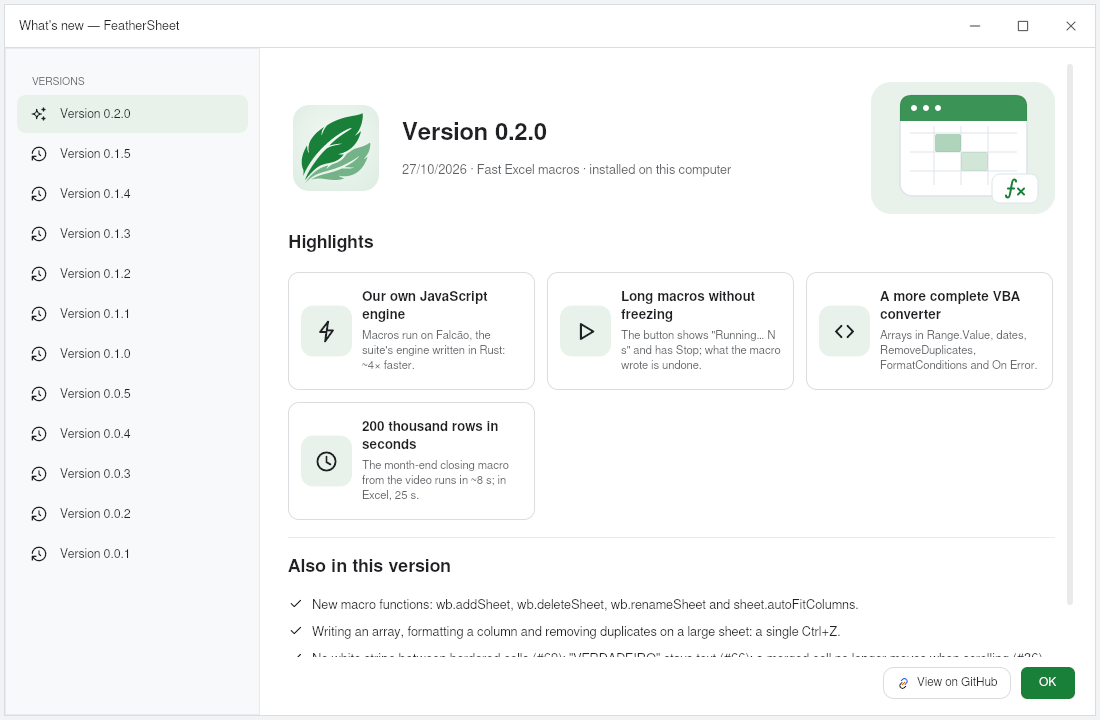The height and width of the screenshot is (720, 1100).
Task: Click history icon beside Version 0.1.0
Action: 39,354
